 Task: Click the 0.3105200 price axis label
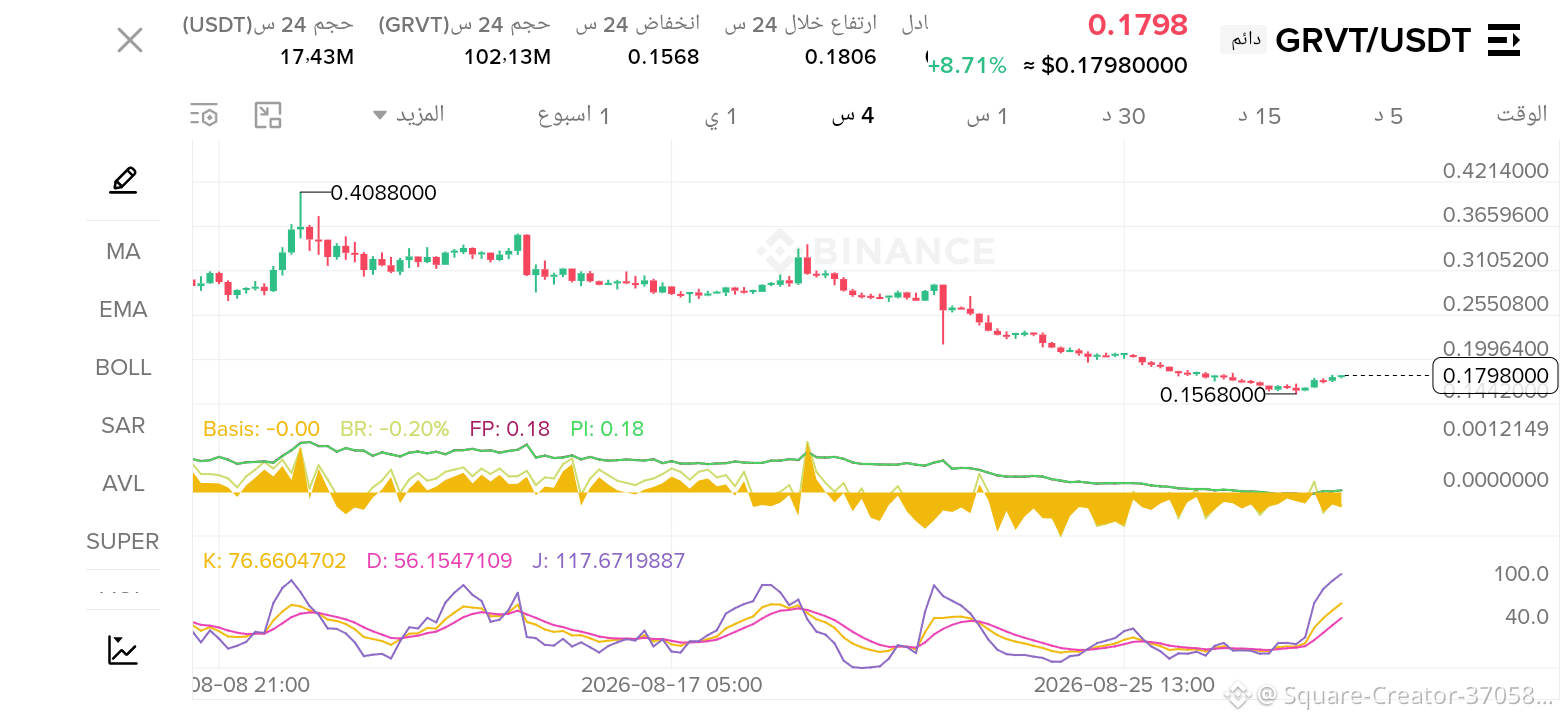pyautogui.click(x=1495, y=260)
